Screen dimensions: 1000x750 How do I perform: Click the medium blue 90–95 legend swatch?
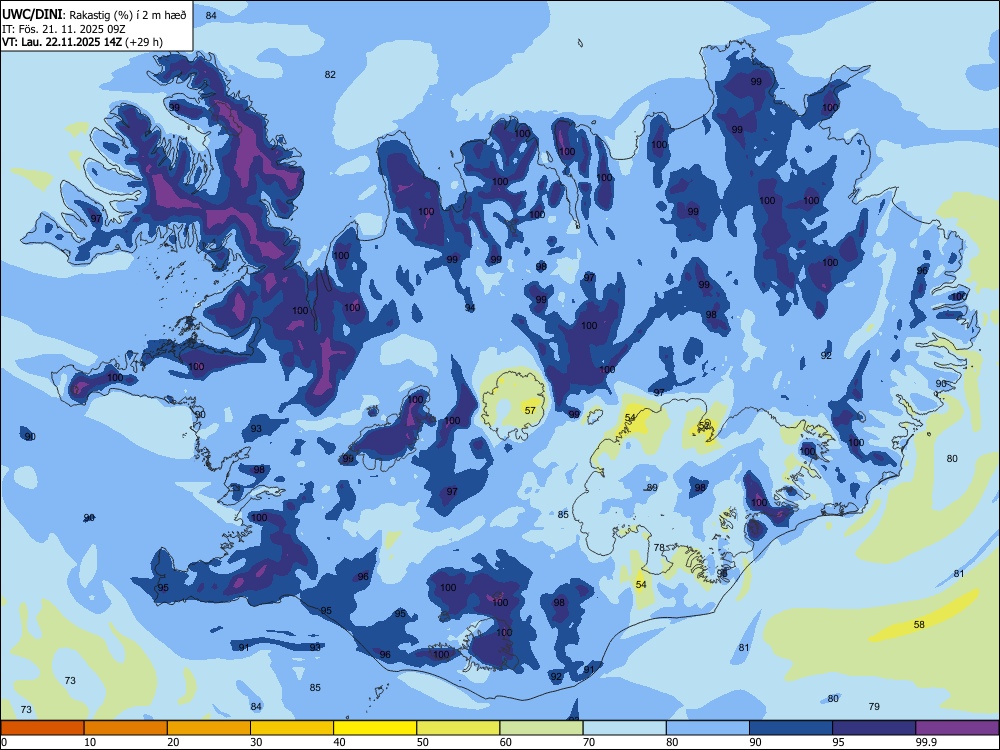pyautogui.click(x=791, y=728)
